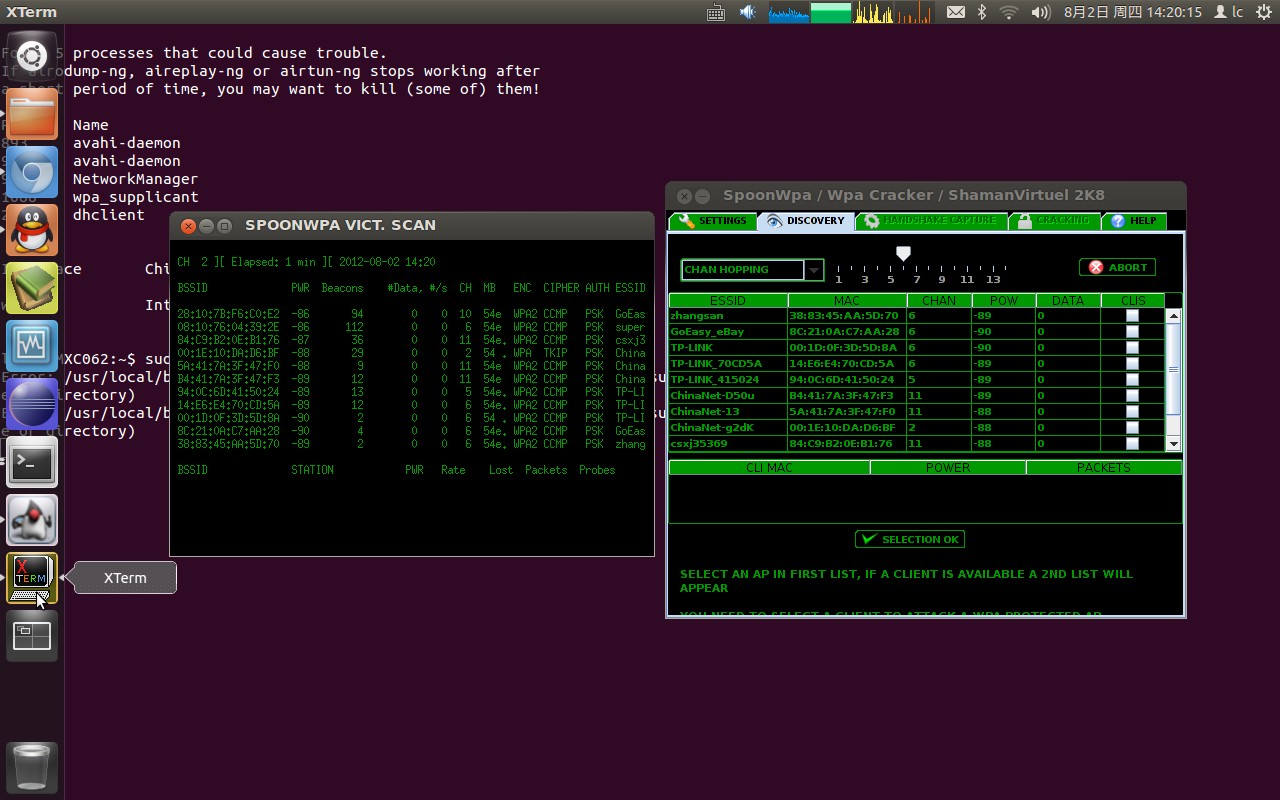Launch Chromium browser from the launcher
Viewport: 1280px width, 800px height.
click(x=32, y=172)
